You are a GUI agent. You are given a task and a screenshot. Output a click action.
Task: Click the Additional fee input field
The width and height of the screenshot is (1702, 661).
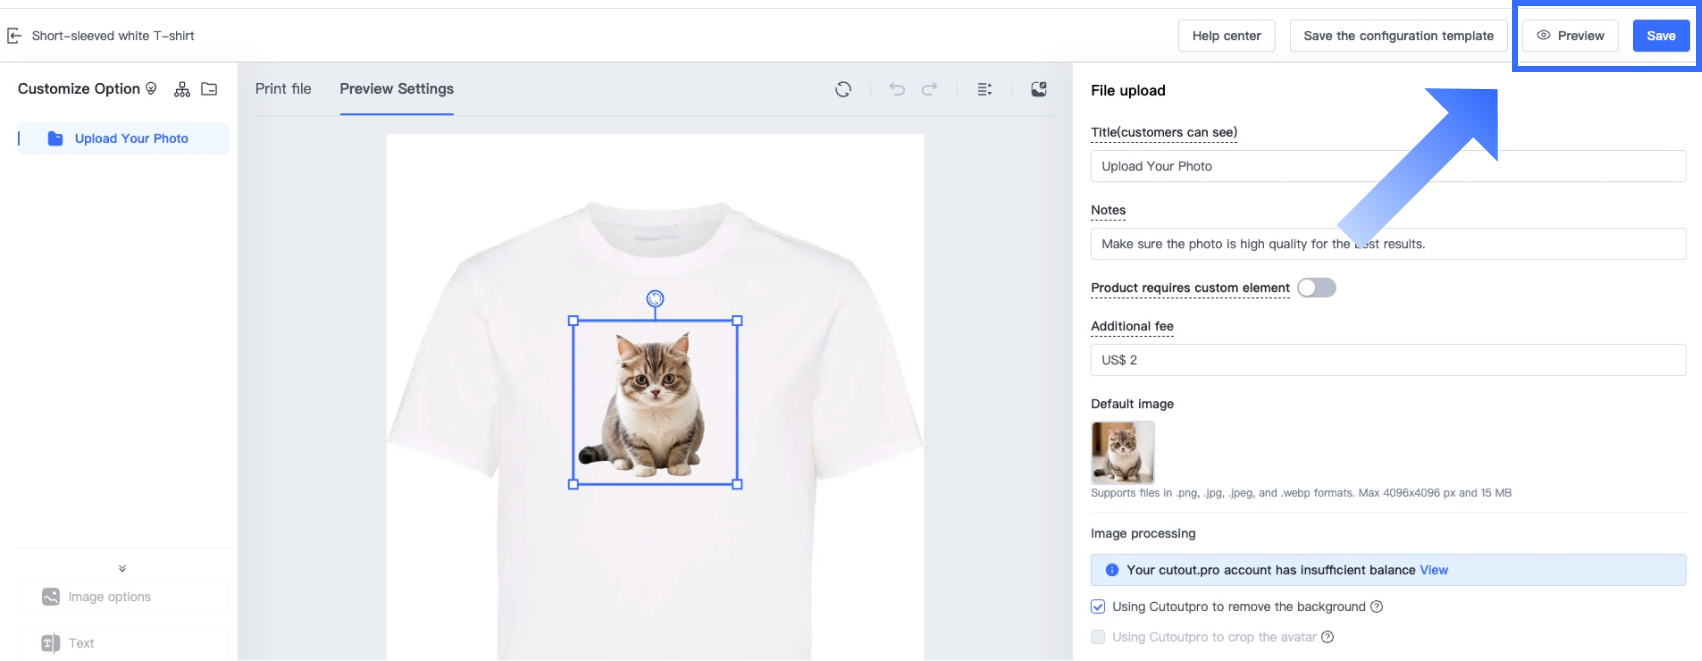pyautogui.click(x=1388, y=360)
